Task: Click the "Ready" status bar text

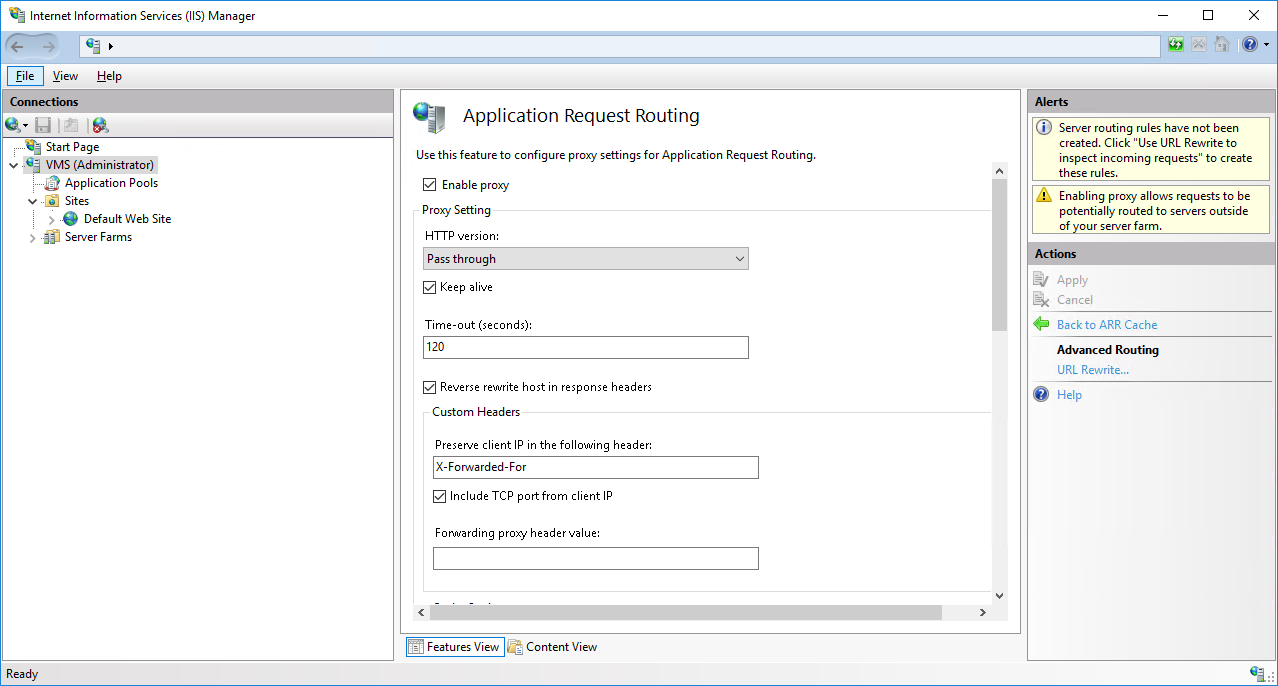Action: (22, 674)
